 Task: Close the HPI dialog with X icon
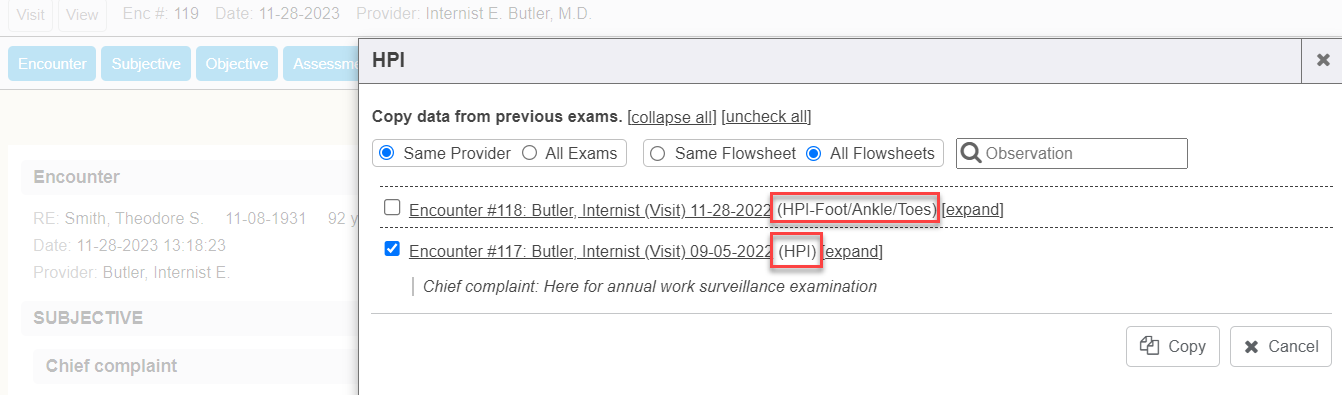pyautogui.click(x=1321, y=61)
